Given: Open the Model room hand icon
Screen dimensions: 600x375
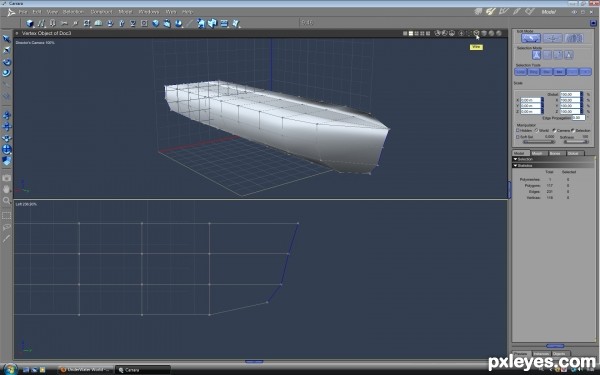Looking at the screenshot, I should tap(491, 12).
